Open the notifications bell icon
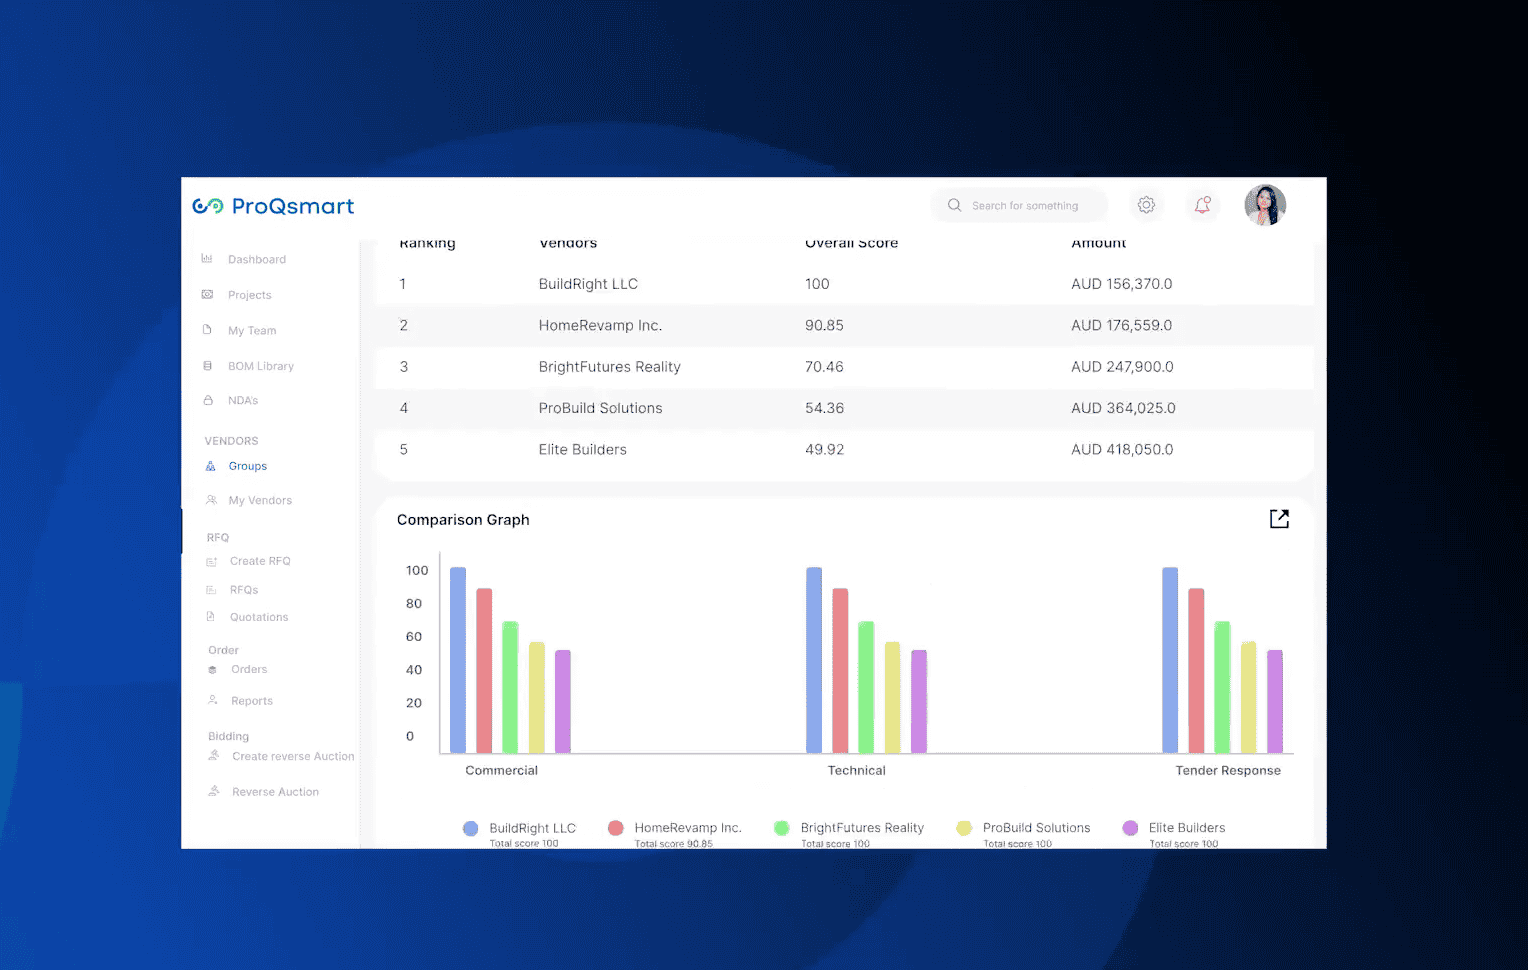This screenshot has height=970, width=1528. click(x=1202, y=205)
